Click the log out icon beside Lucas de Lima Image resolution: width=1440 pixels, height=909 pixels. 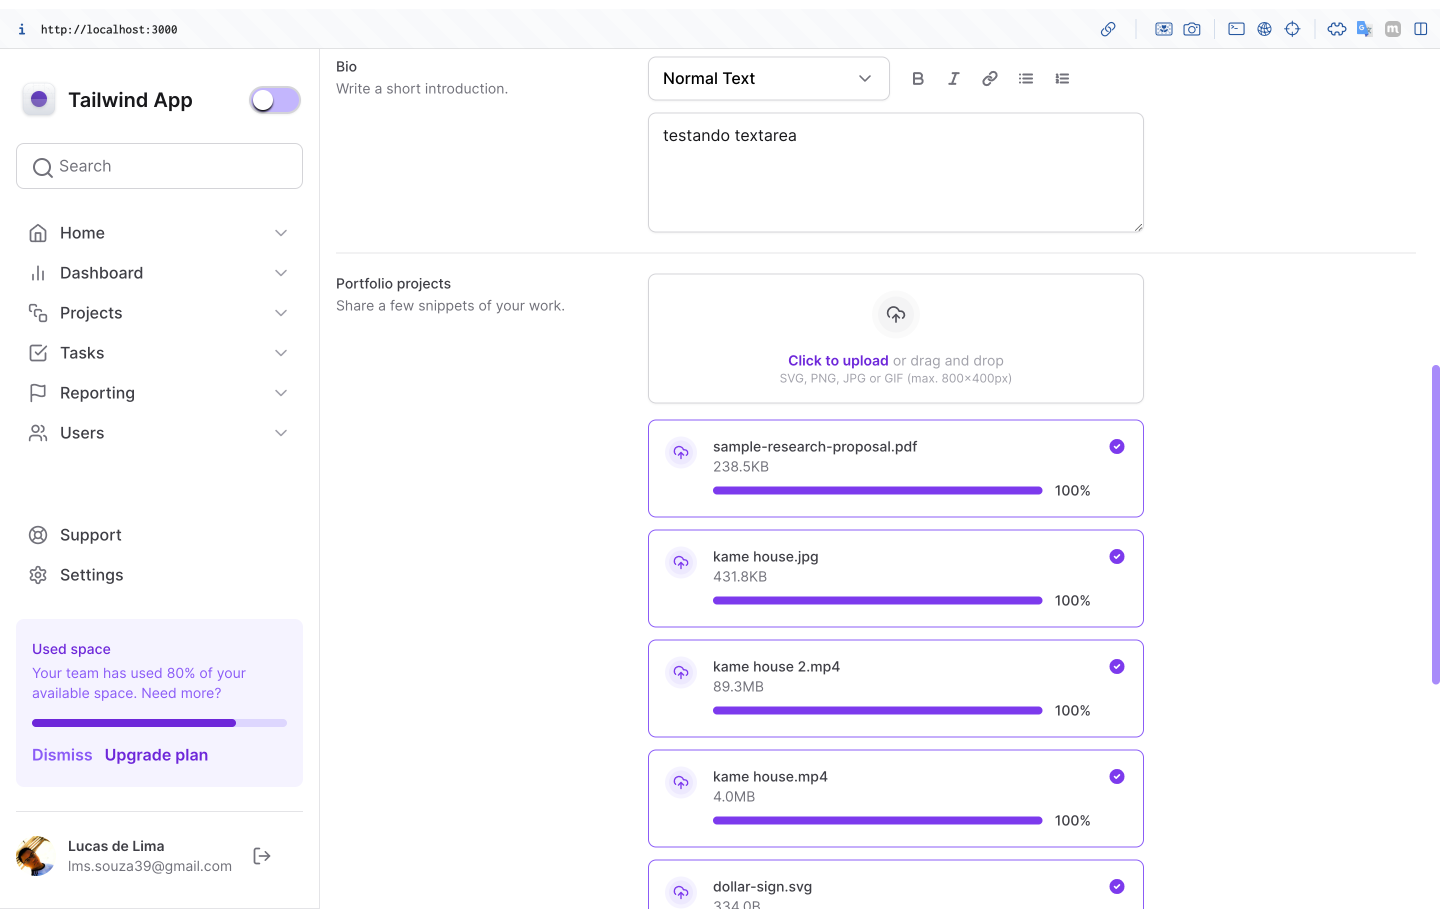pos(262,856)
